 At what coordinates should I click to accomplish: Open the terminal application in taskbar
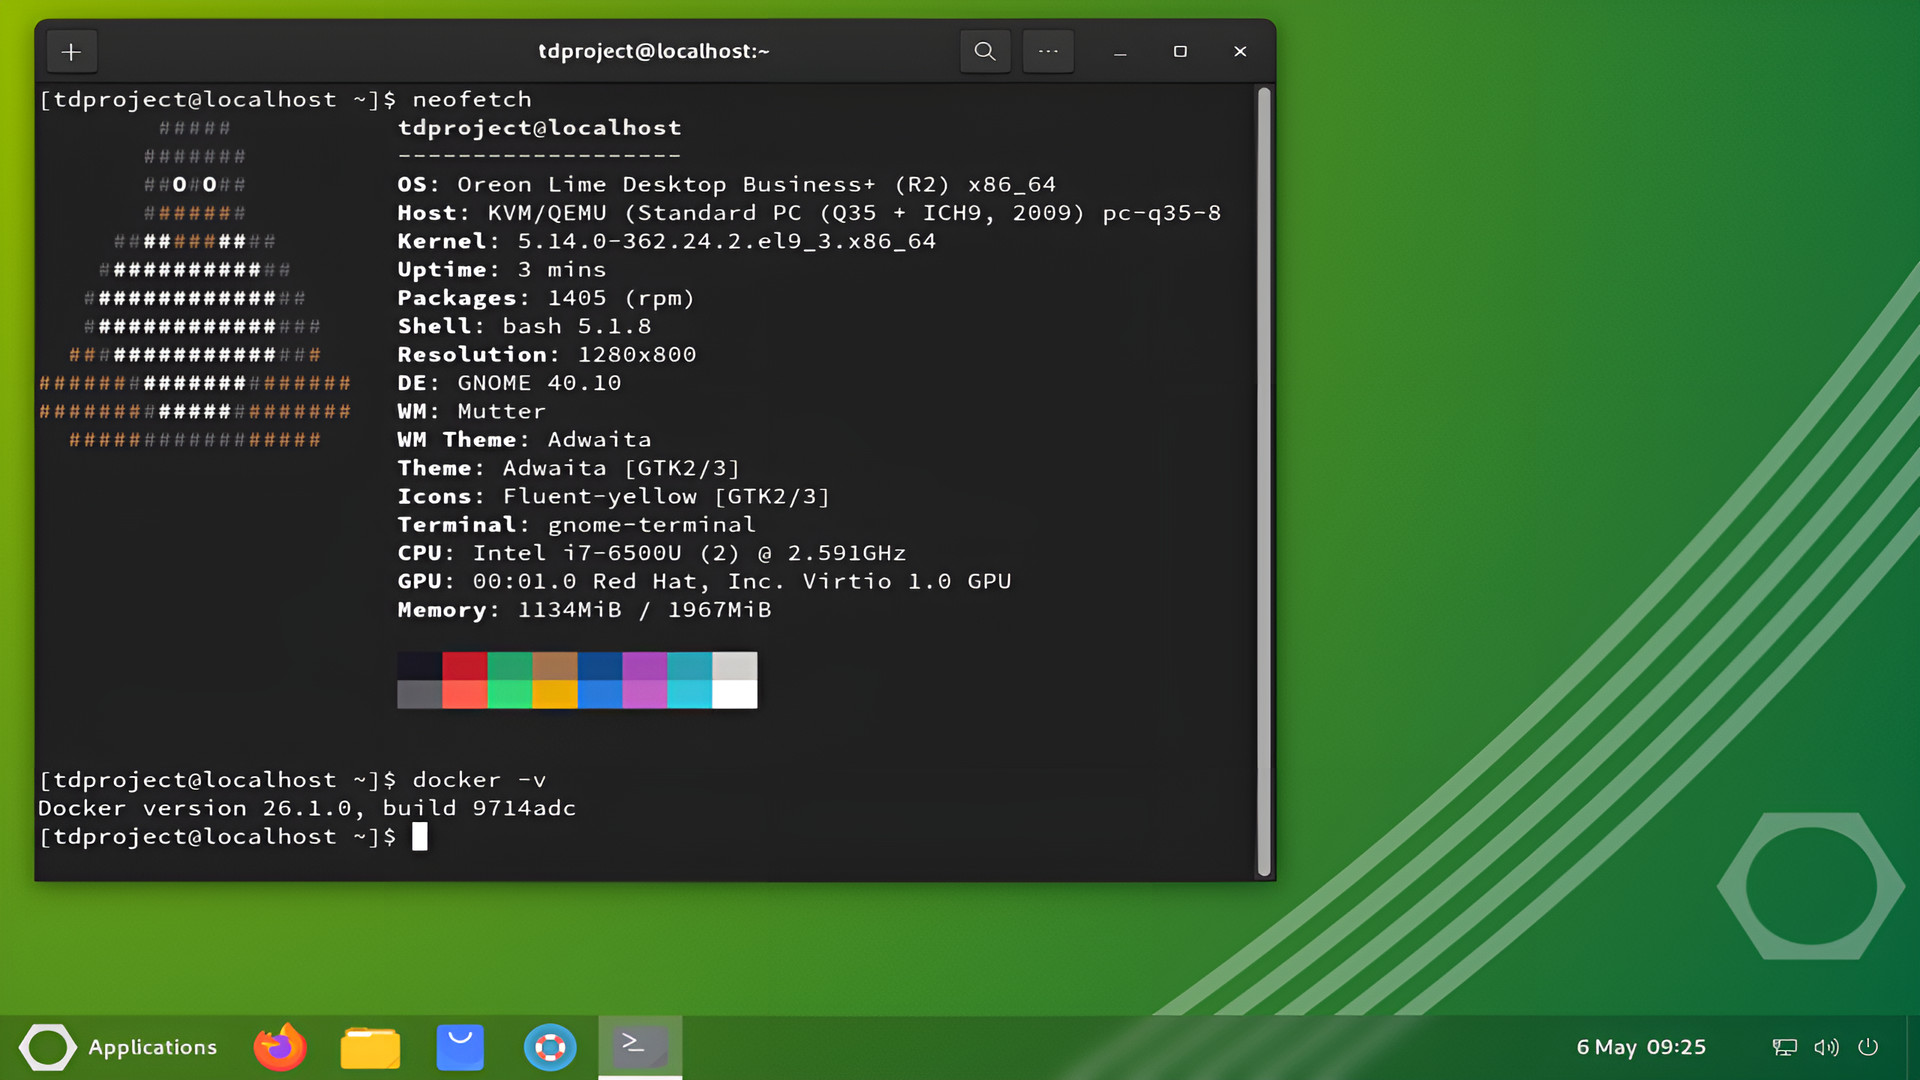[638, 1046]
